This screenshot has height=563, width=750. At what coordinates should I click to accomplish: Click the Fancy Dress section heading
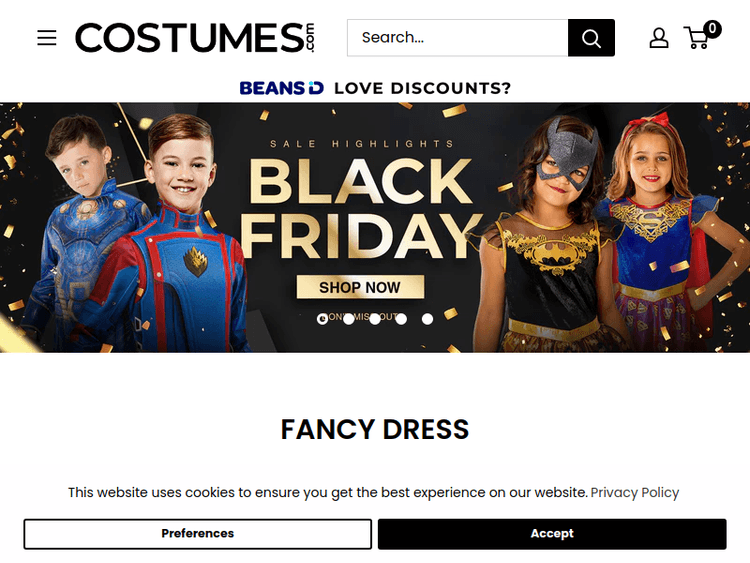[x=375, y=430]
